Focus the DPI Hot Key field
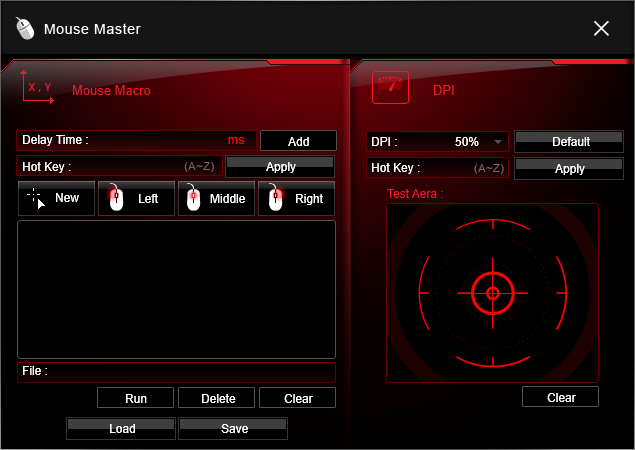The width and height of the screenshot is (635, 450). click(437, 168)
